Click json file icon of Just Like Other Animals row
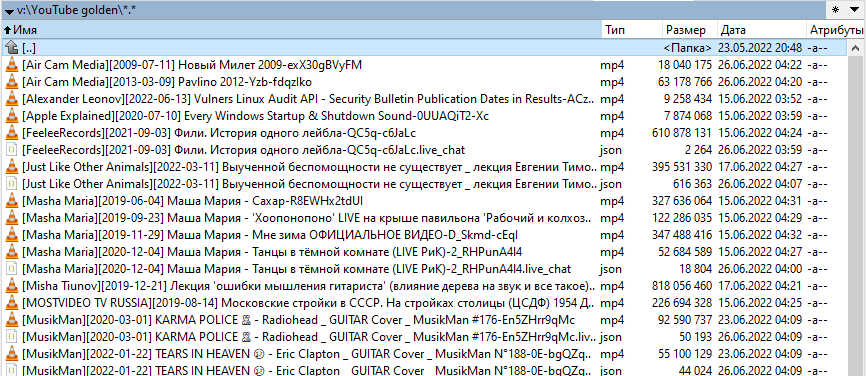The height and width of the screenshot is (376, 866). pyautogui.click(x=11, y=184)
